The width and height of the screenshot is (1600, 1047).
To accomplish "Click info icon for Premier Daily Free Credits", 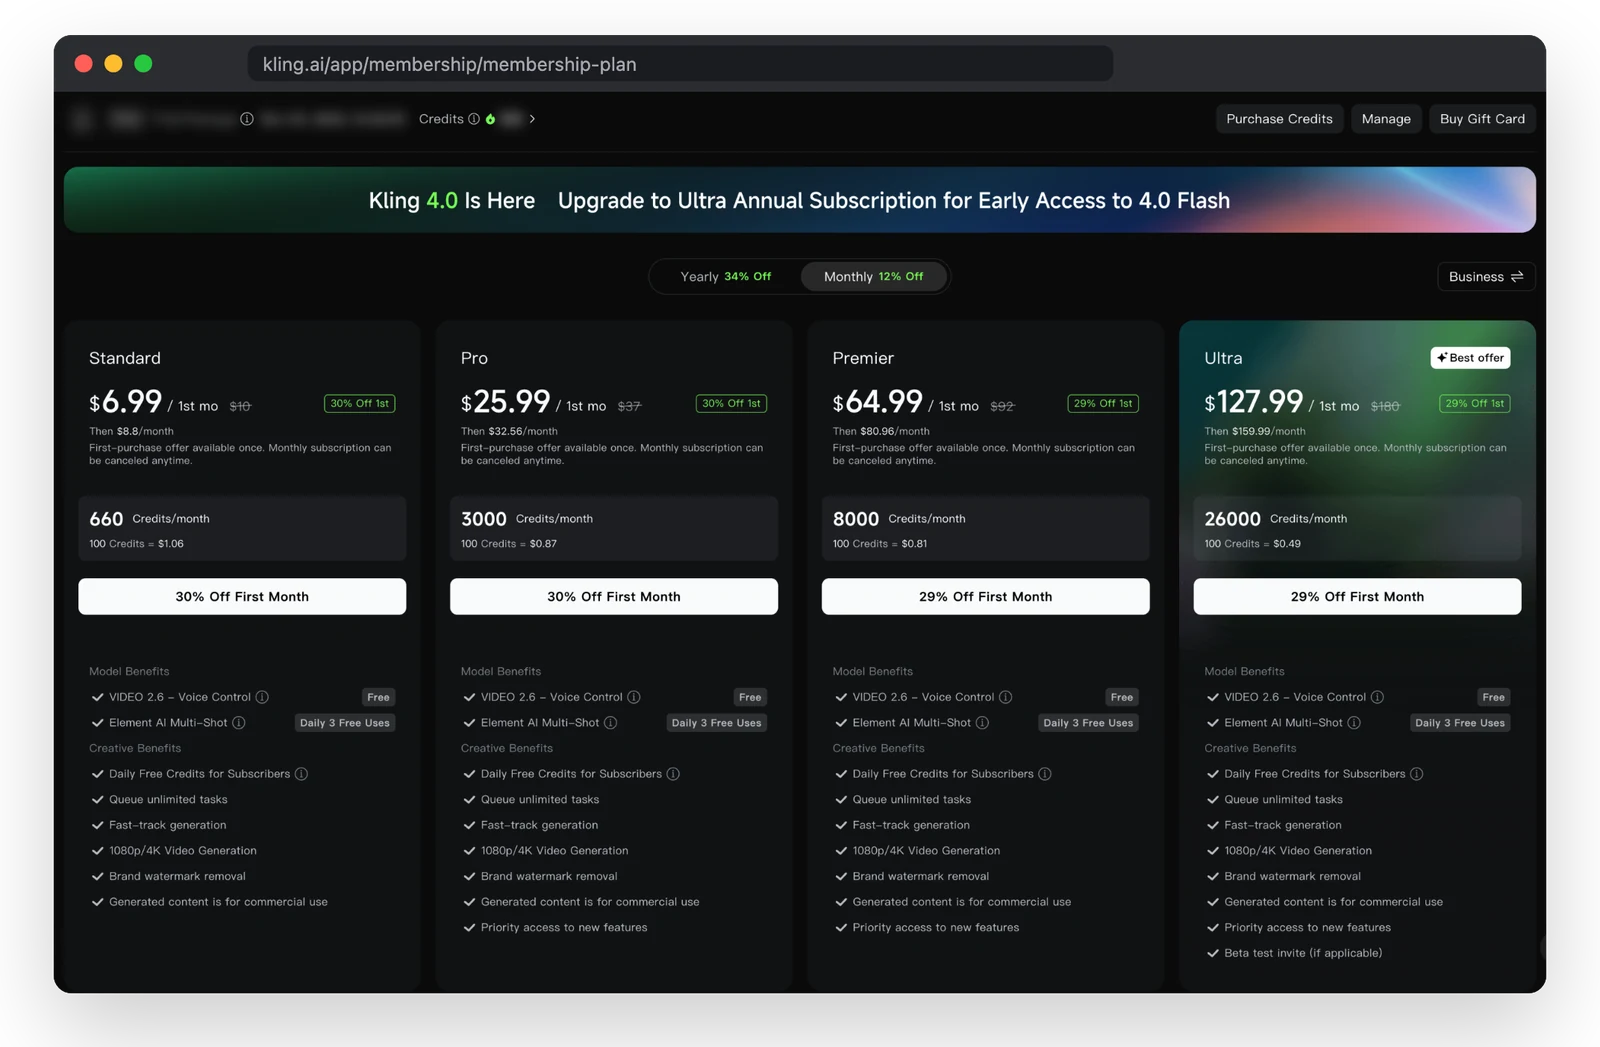I will coord(1045,774).
